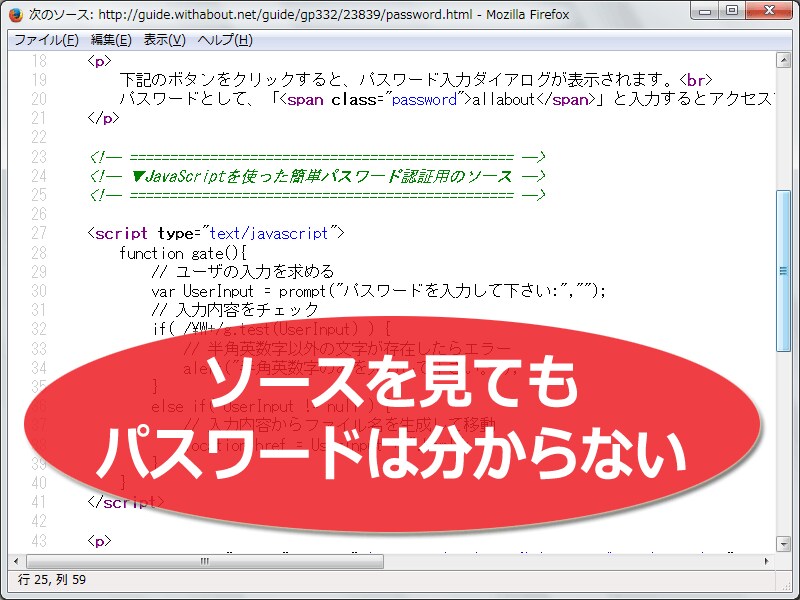800x600 pixels.
Task: Click the opening <p> tag on line 18
Action: point(99,61)
